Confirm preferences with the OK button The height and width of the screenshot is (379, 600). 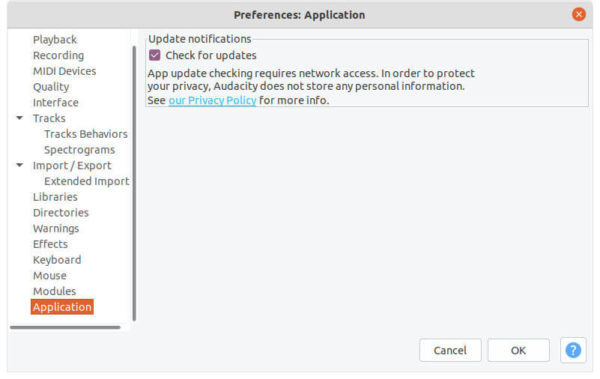click(518, 350)
